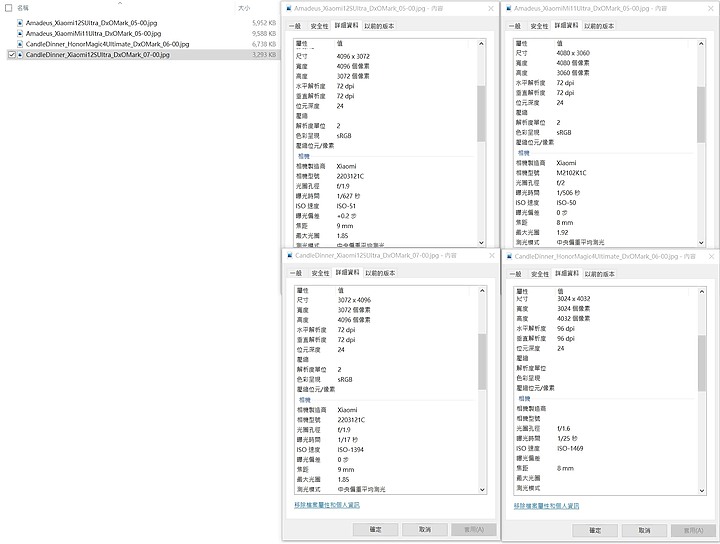
Task: Click 取消 in CandleDinner HonorMagic4Ultimate dialog
Action: (x=644, y=530)
